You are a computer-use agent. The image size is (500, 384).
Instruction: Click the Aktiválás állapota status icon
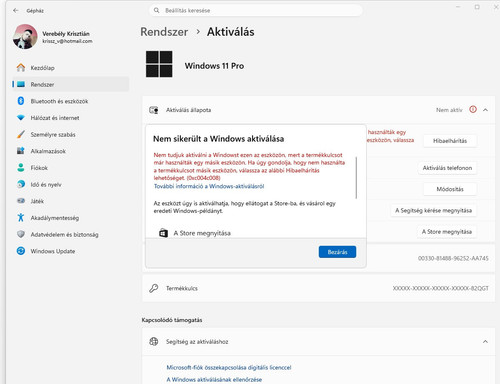[154, 110]
